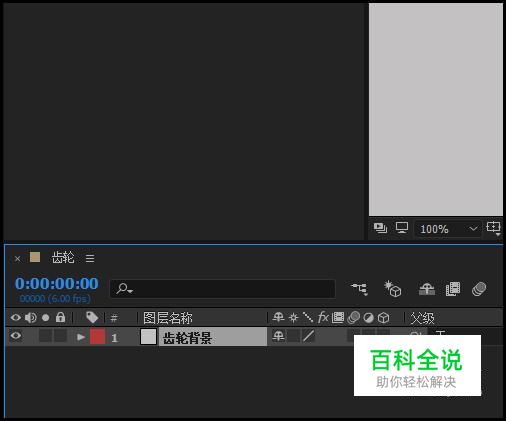
Task: Toggle Solo box for 齿轮背景 layer
Action: click(45, 336)
